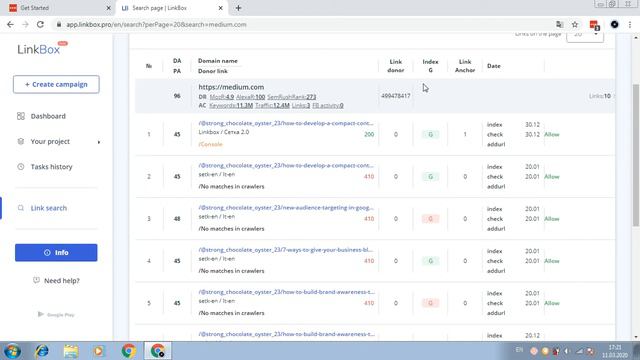Launch Internet Explorer from taskbar

(42, 351)
